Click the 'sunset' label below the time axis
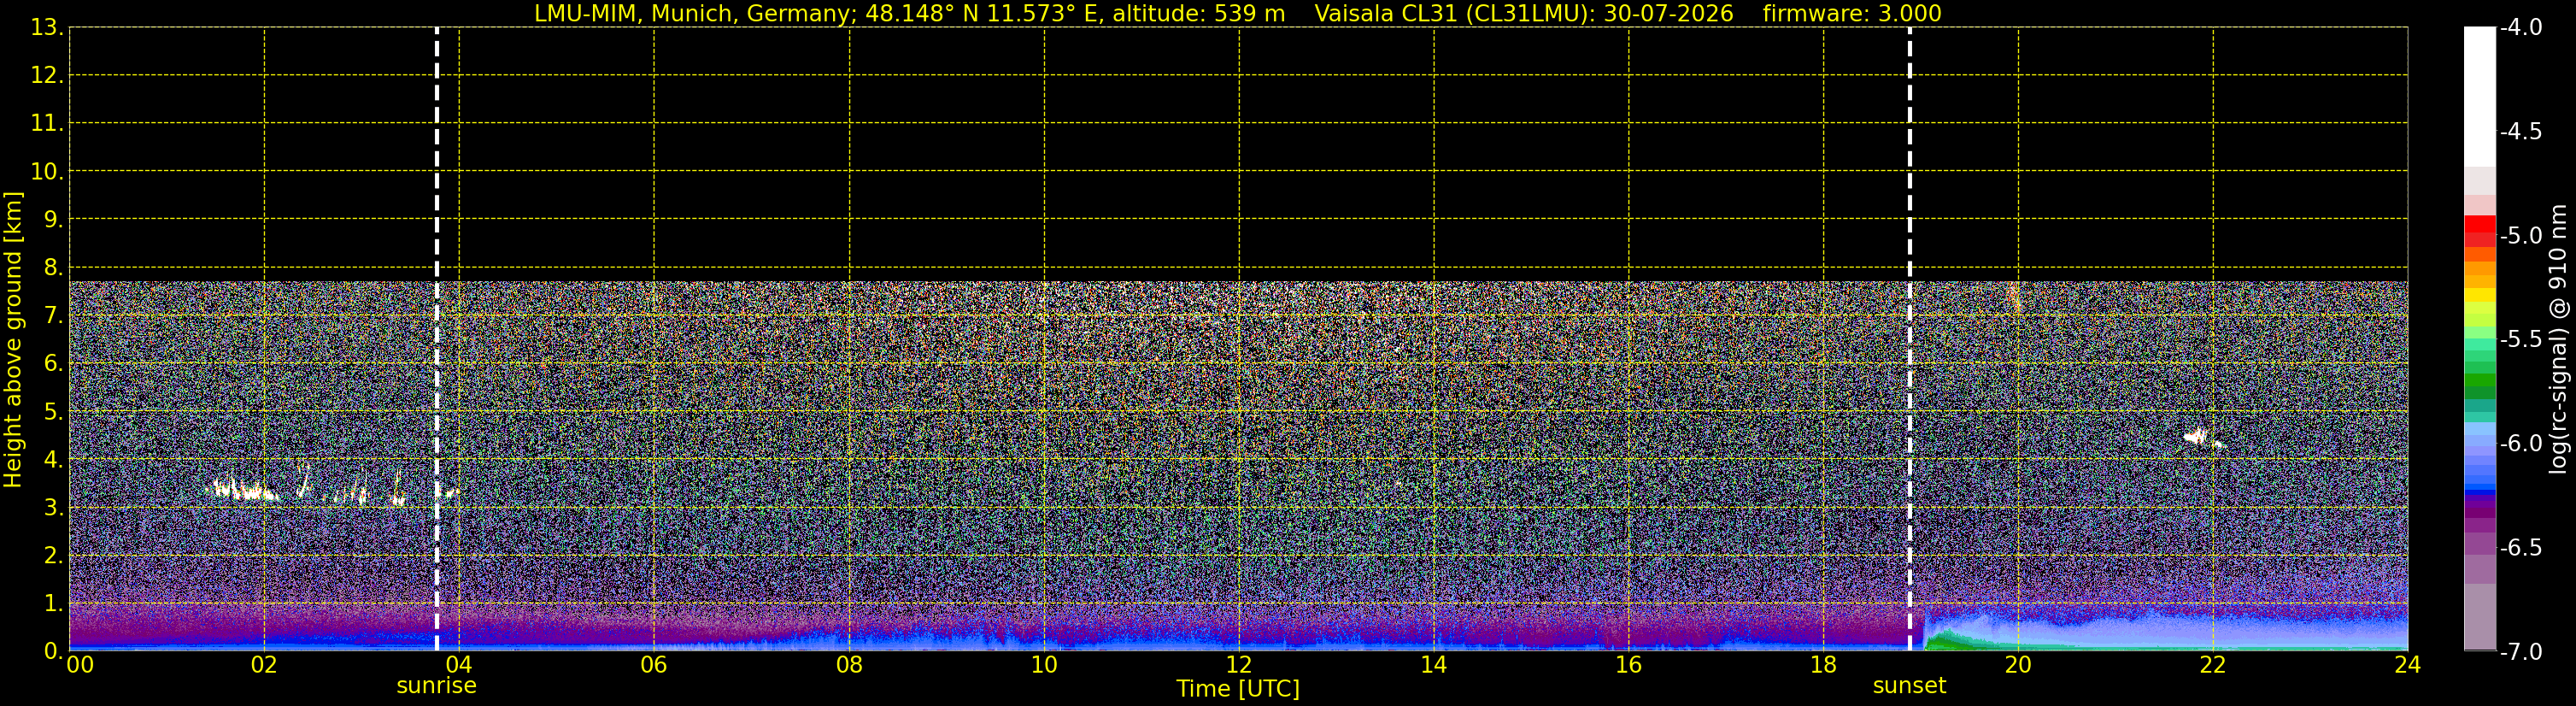This screenshot has height=706, width=2576. click(1909, 686)
